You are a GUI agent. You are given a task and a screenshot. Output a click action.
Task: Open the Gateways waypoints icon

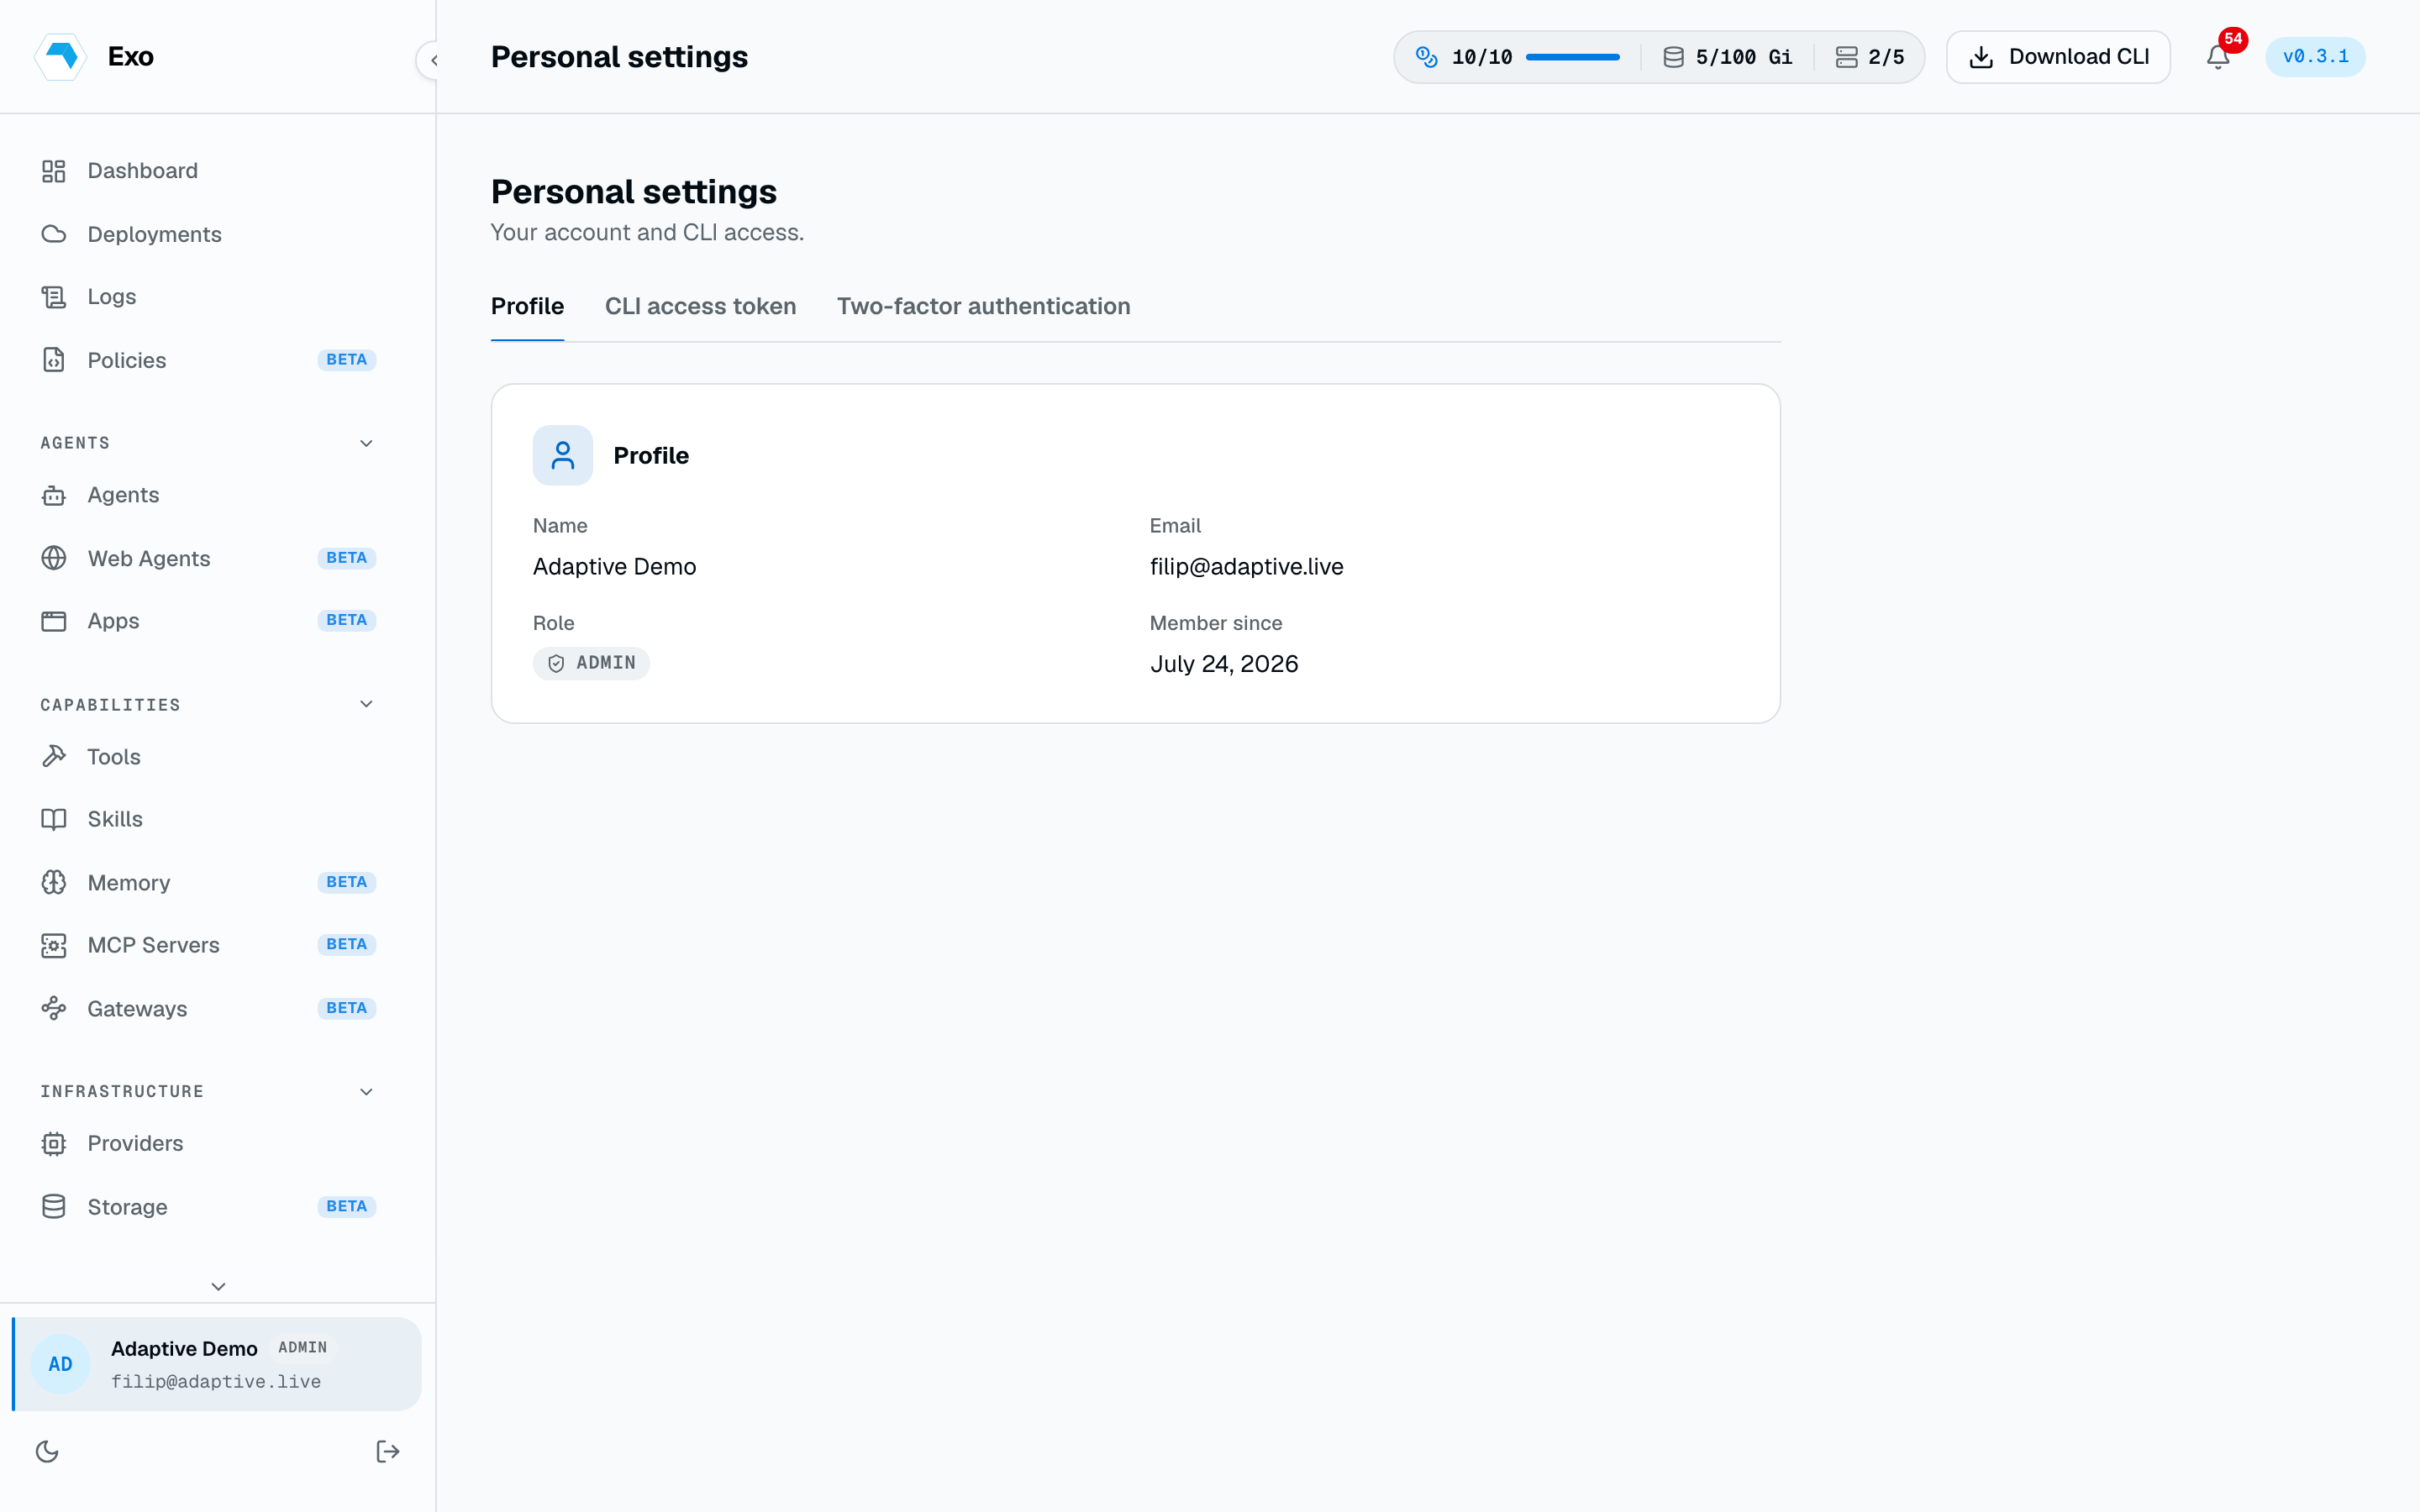(54, 1008)
